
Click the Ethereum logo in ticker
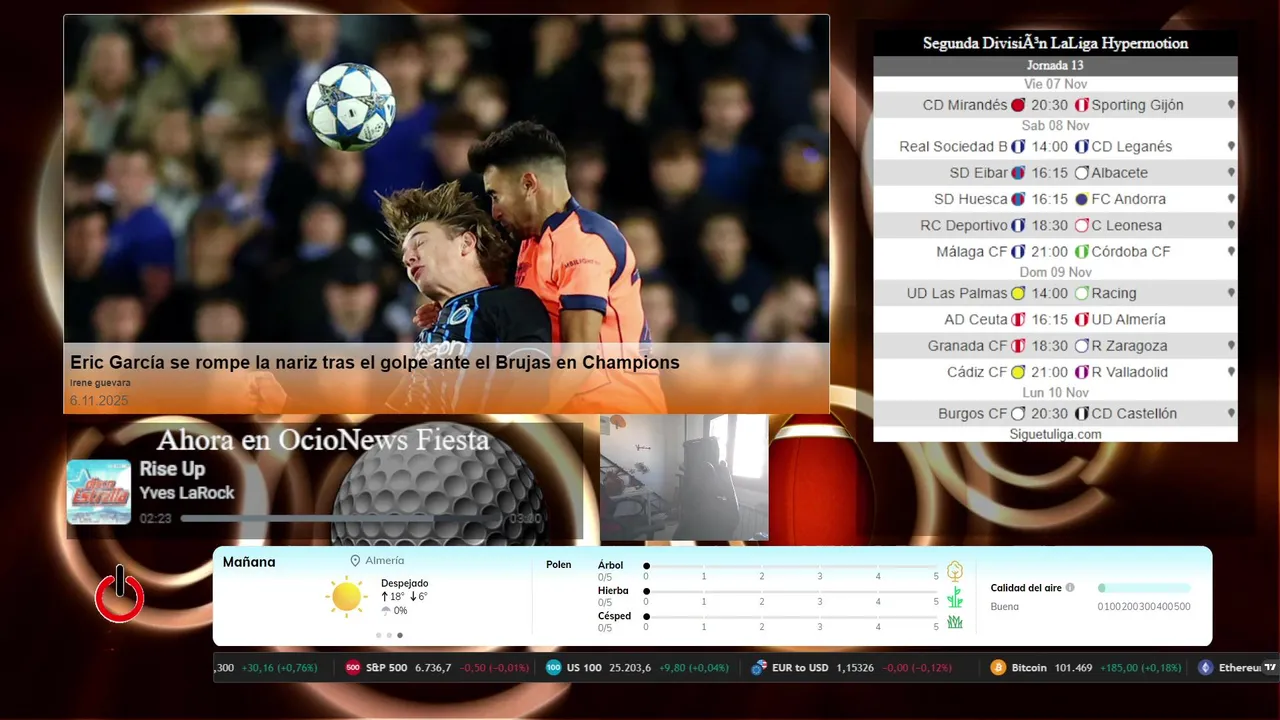(1205, 668)
